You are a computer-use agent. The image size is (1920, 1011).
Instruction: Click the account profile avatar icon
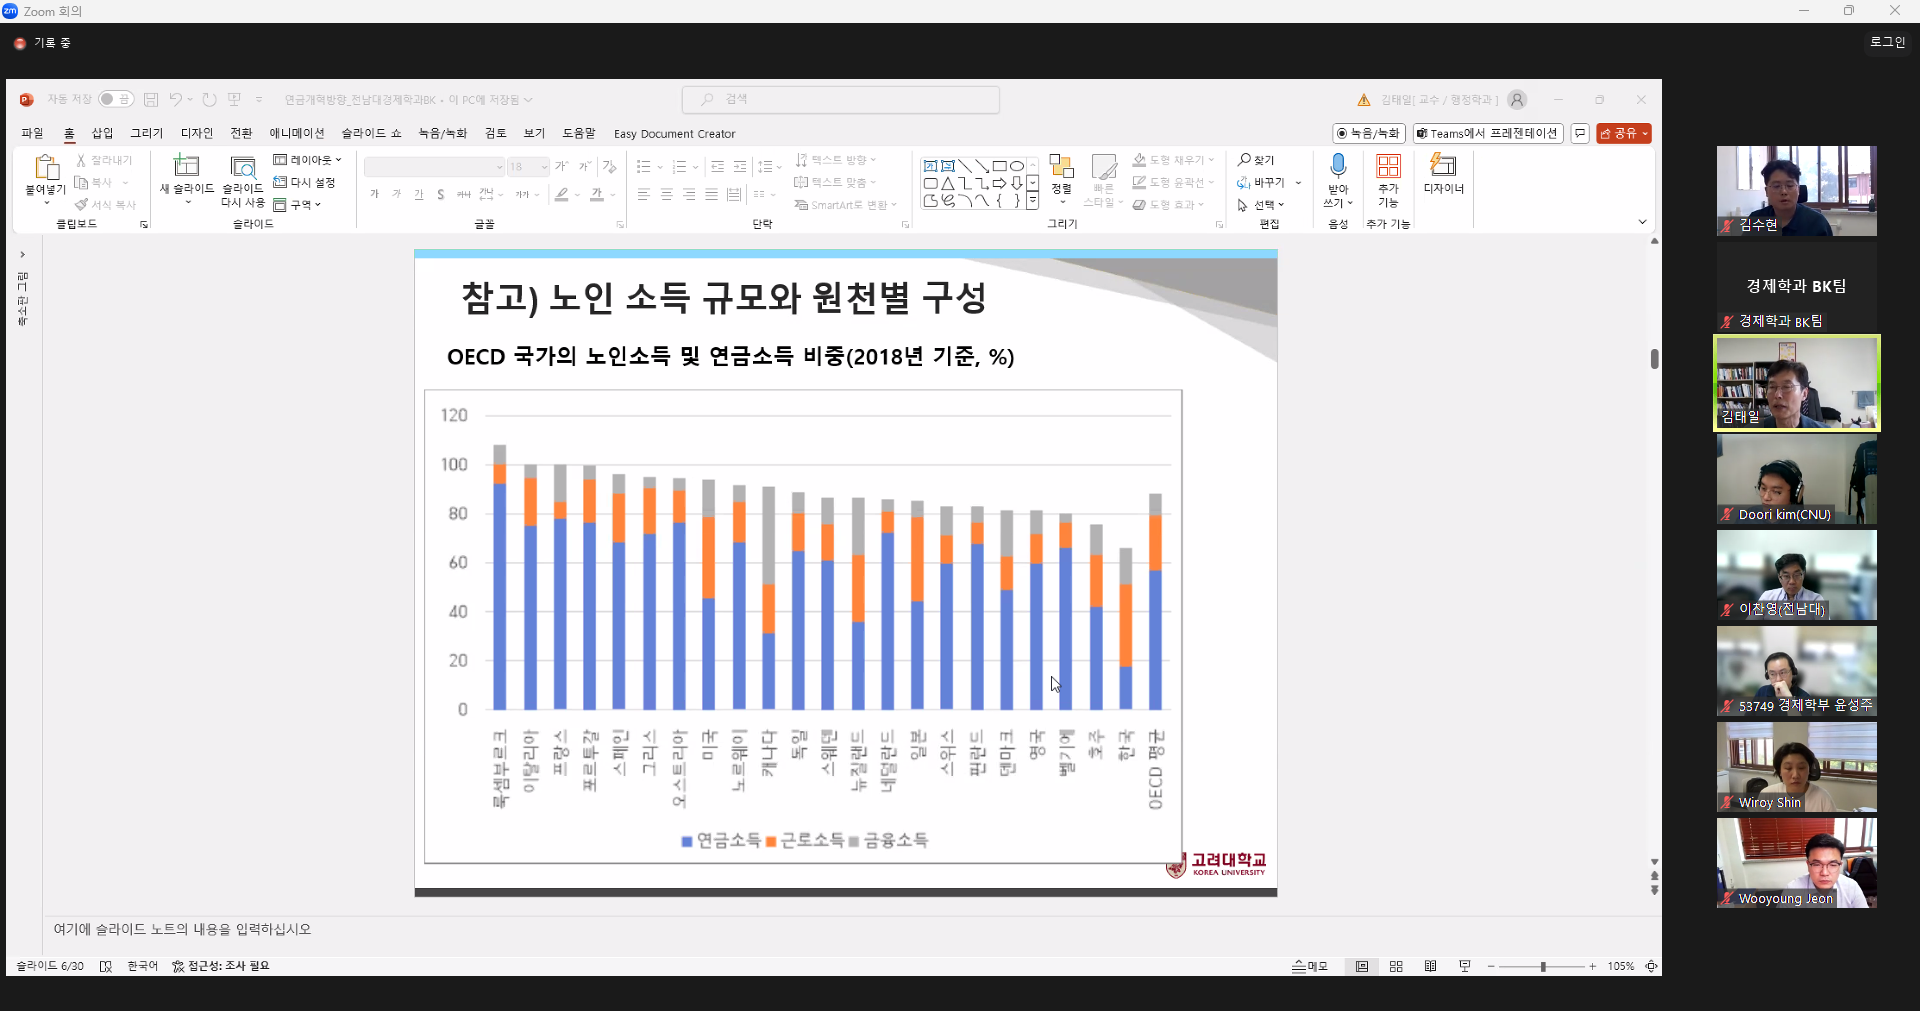(x=1517, y=99)
